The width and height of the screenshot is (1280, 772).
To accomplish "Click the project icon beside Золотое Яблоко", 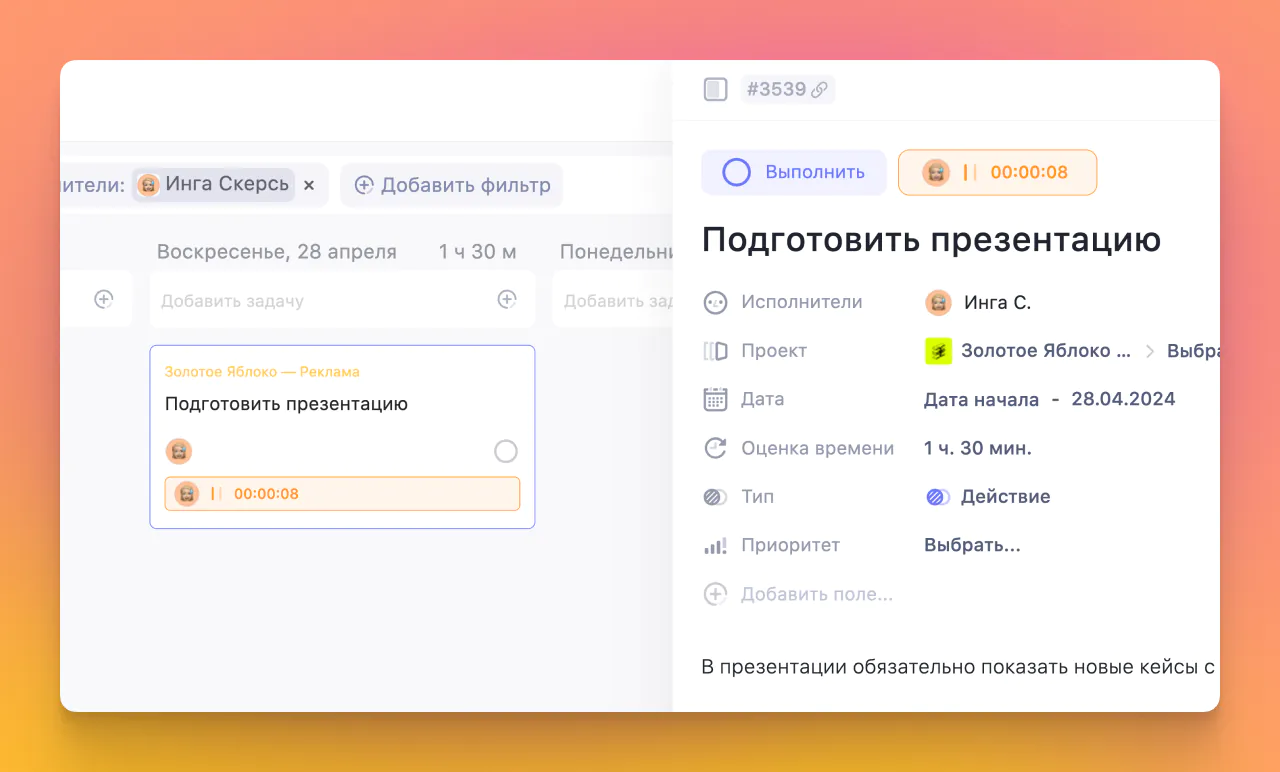I will [937, 350].
